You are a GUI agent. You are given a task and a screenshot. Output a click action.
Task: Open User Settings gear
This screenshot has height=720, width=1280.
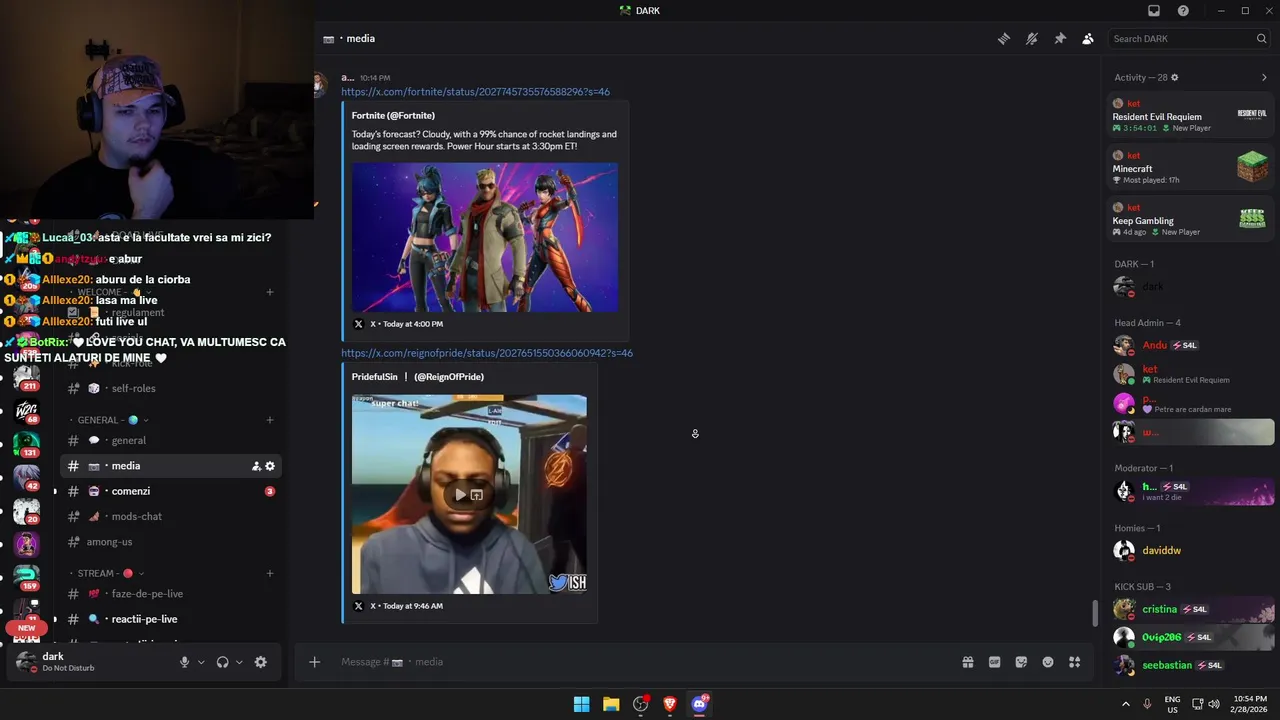[x=261, y=662]
